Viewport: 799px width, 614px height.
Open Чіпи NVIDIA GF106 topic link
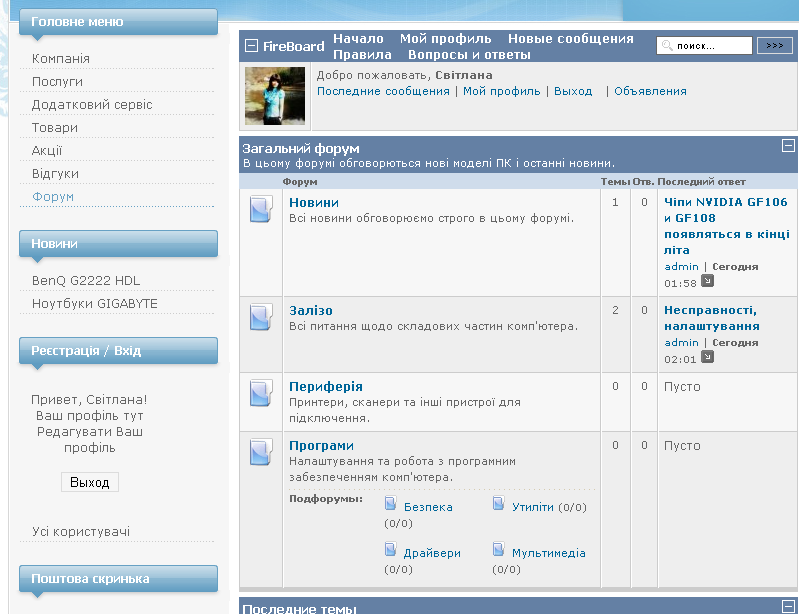[726, 226]
